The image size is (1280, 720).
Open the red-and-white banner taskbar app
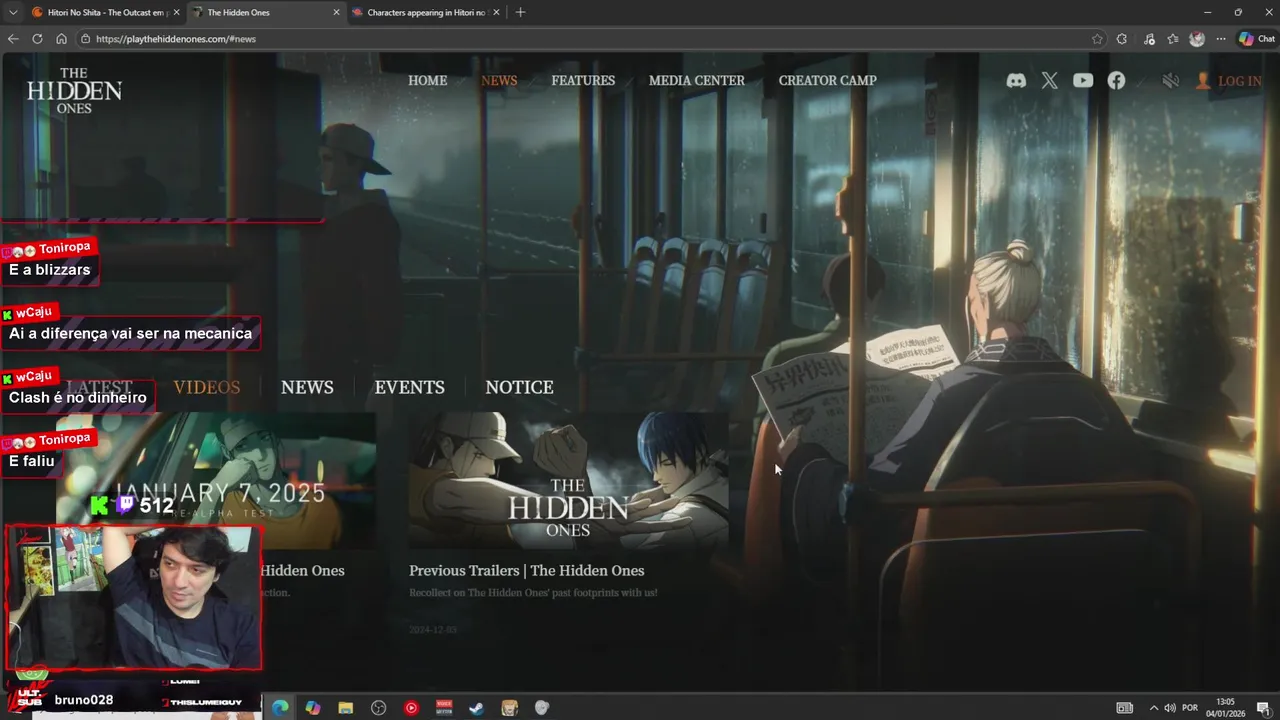click(x=444, y=708)
